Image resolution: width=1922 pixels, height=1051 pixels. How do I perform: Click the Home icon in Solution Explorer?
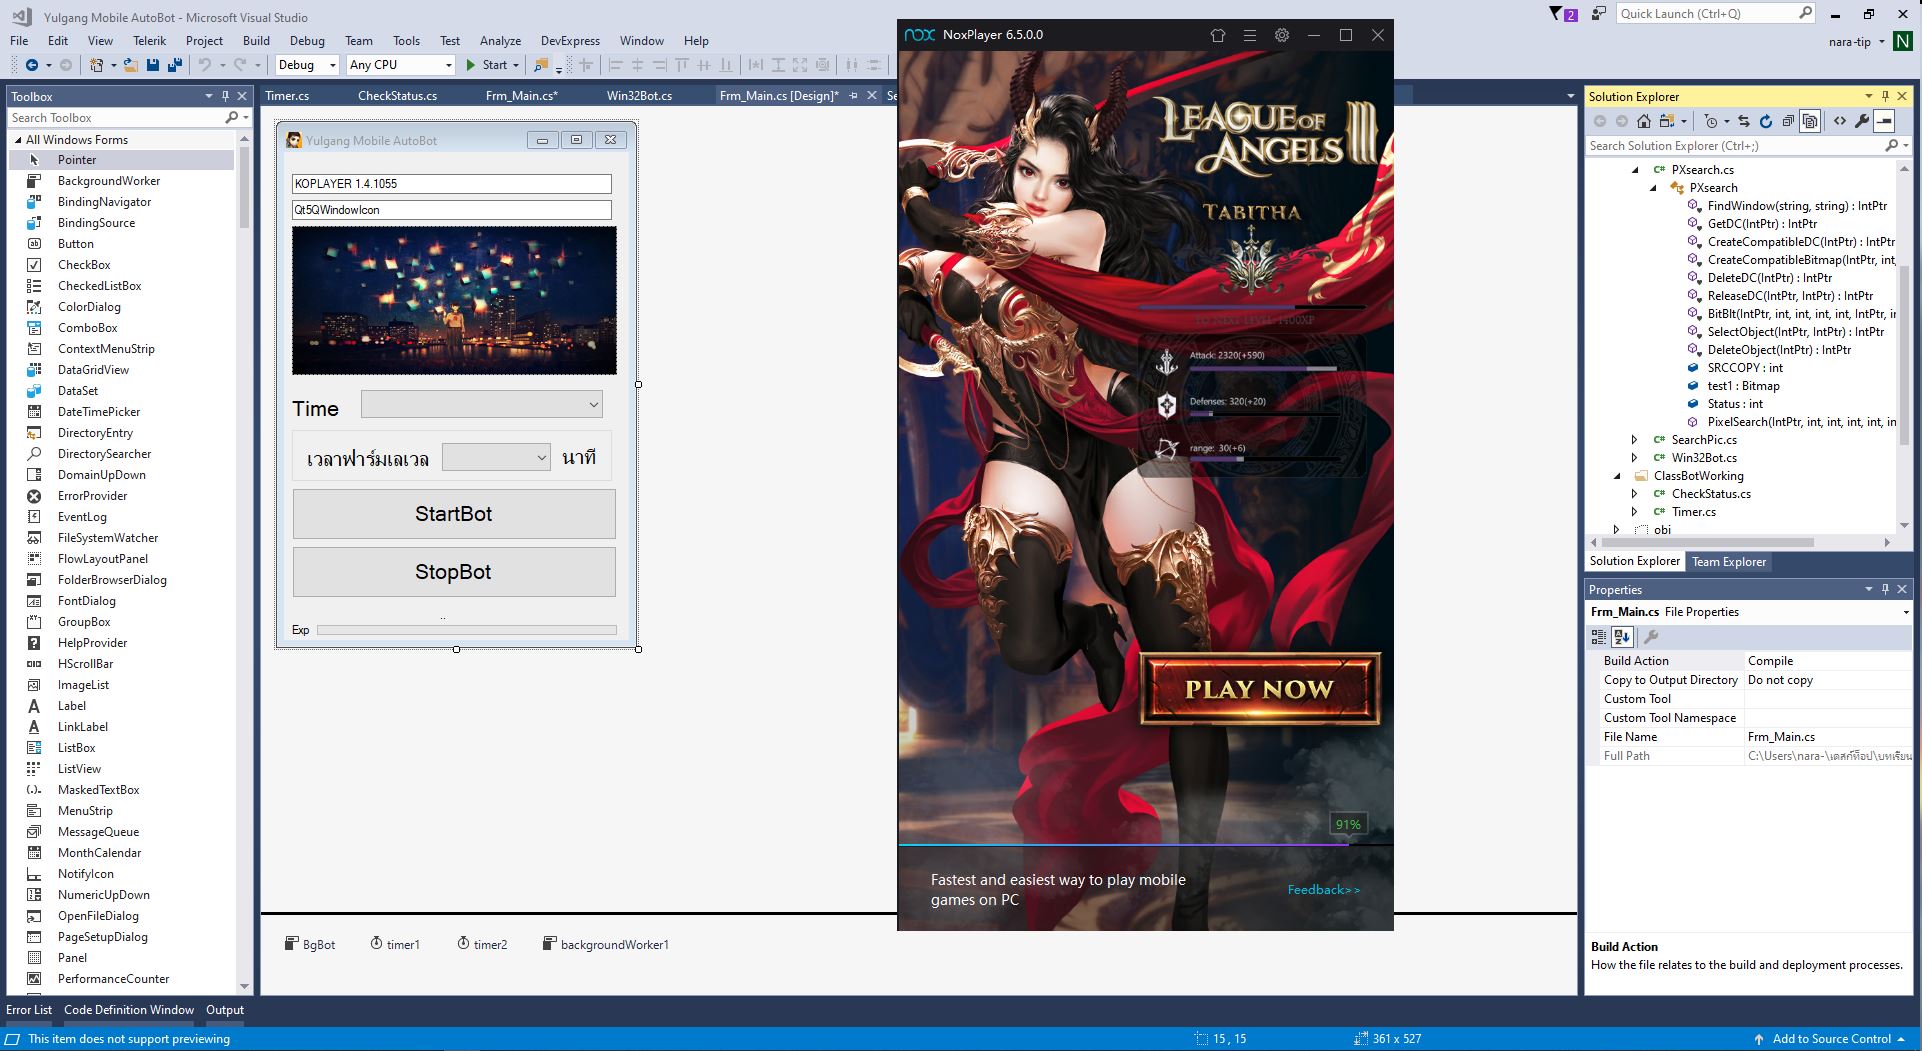point(1644,121)
